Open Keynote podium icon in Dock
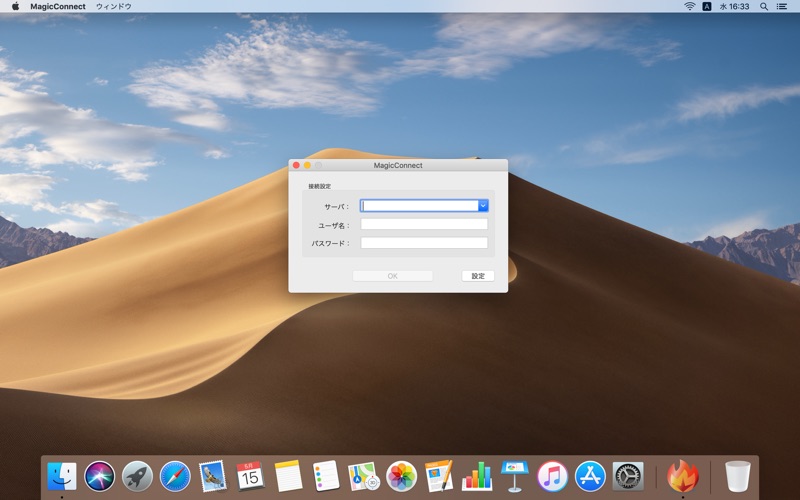This screenshot has height=500, width=800. (515, 476)
